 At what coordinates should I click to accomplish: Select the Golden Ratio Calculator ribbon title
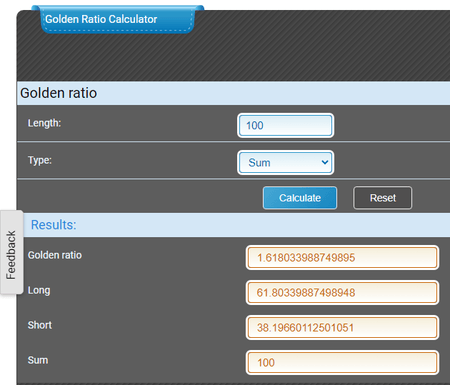(101, 19)
